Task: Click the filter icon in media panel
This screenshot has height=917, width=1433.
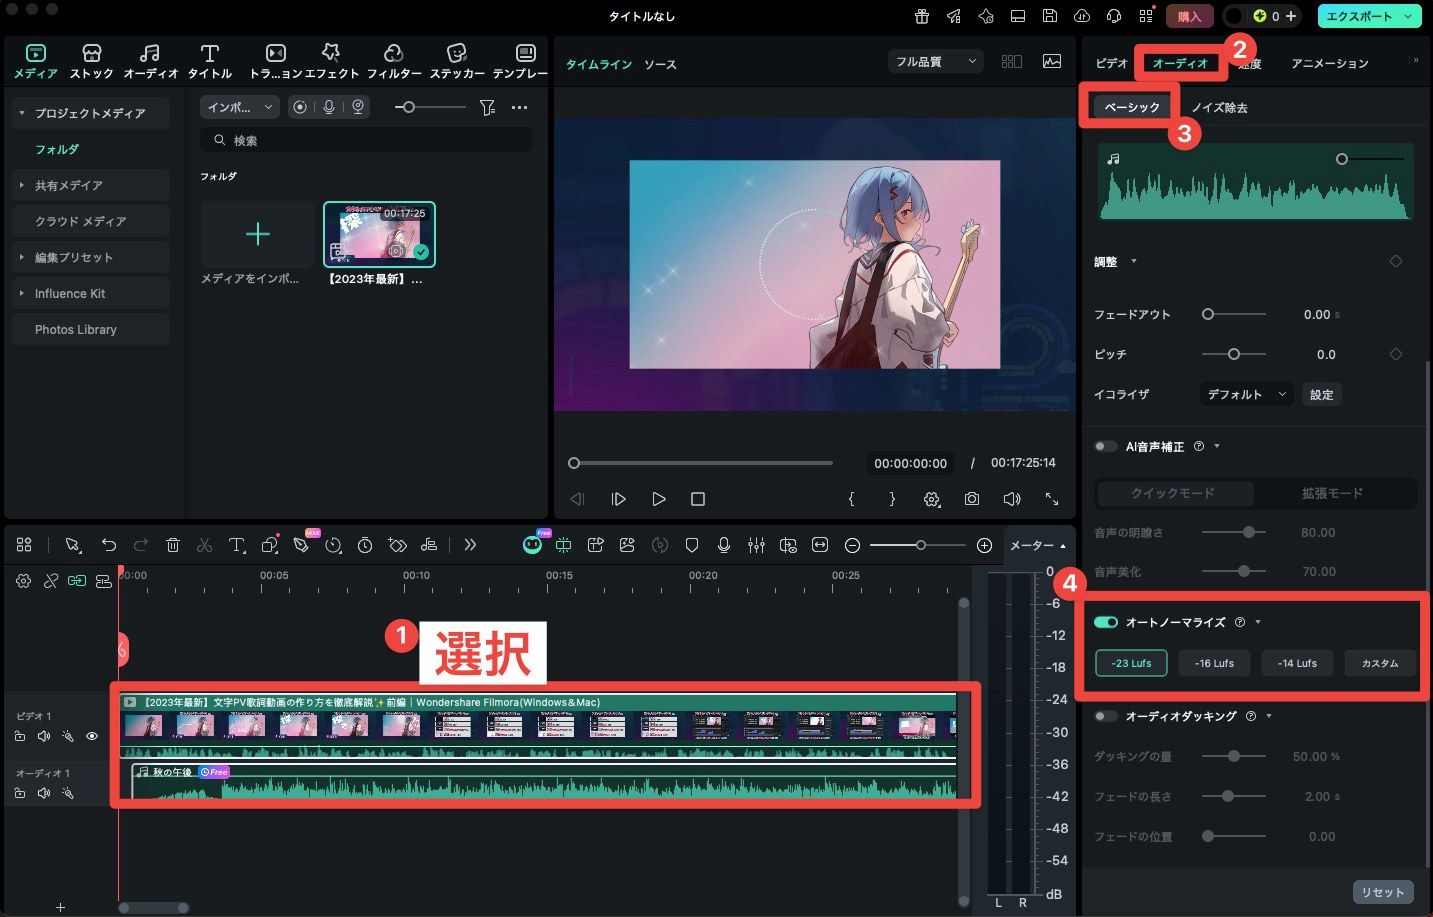Action: pos(487,107)
